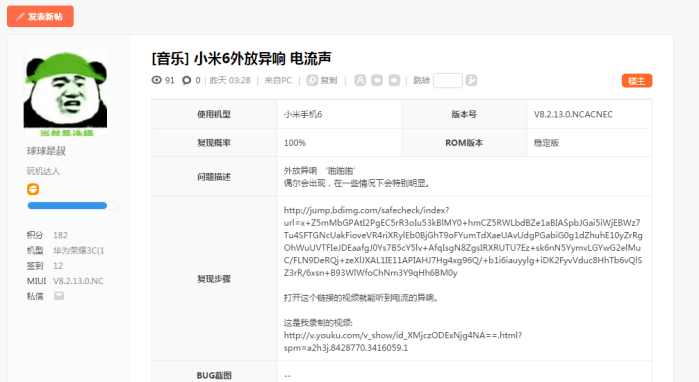Click the middle share icon after QQ

tap(377, 80)
